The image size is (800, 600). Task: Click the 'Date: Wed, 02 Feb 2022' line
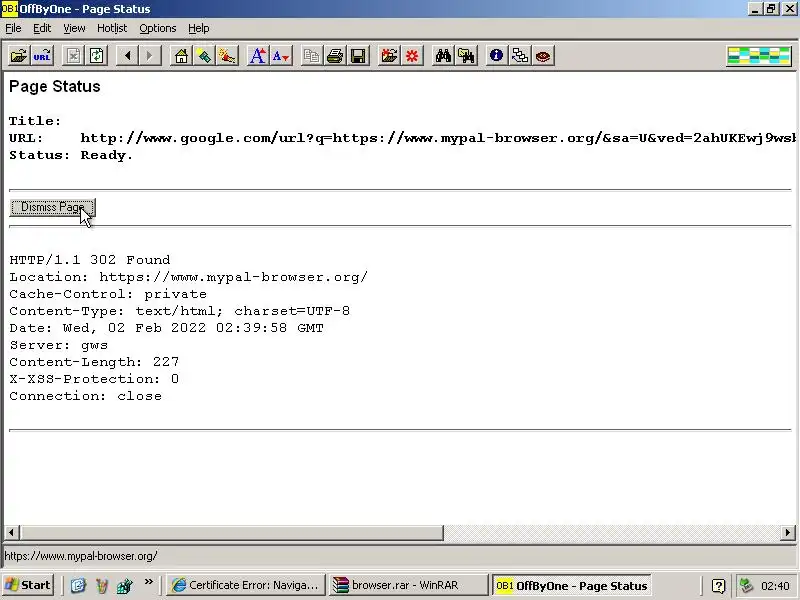[x=166, y=328]
